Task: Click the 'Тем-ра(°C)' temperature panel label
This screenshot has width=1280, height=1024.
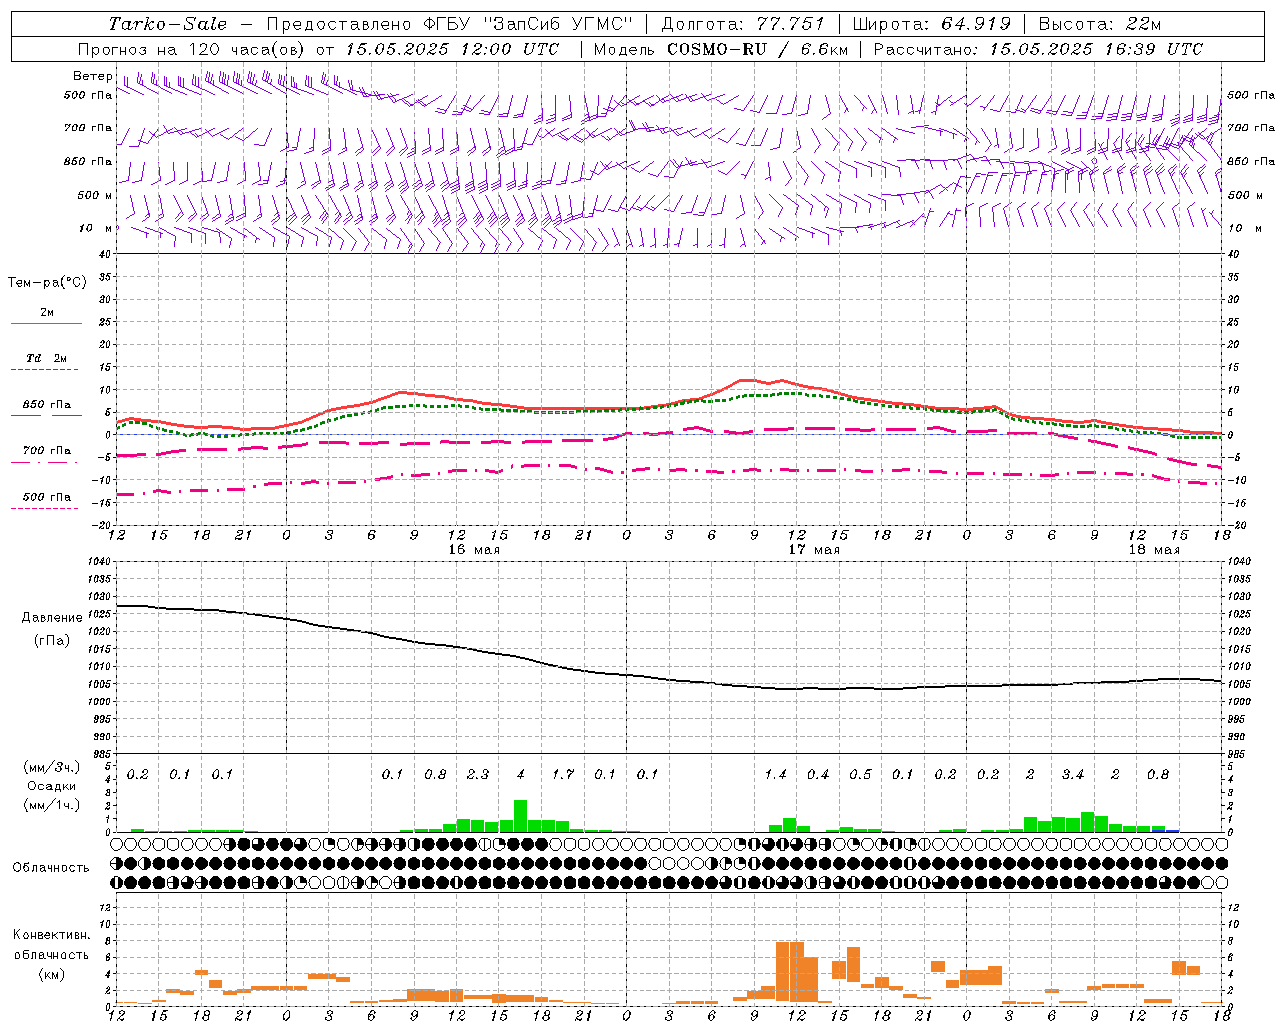Action: tap(47, 283)
